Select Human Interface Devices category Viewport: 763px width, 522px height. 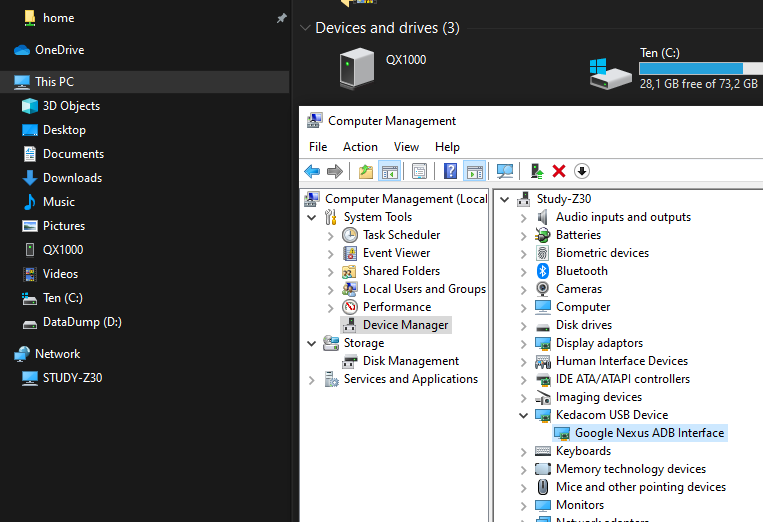pos(622,361)
